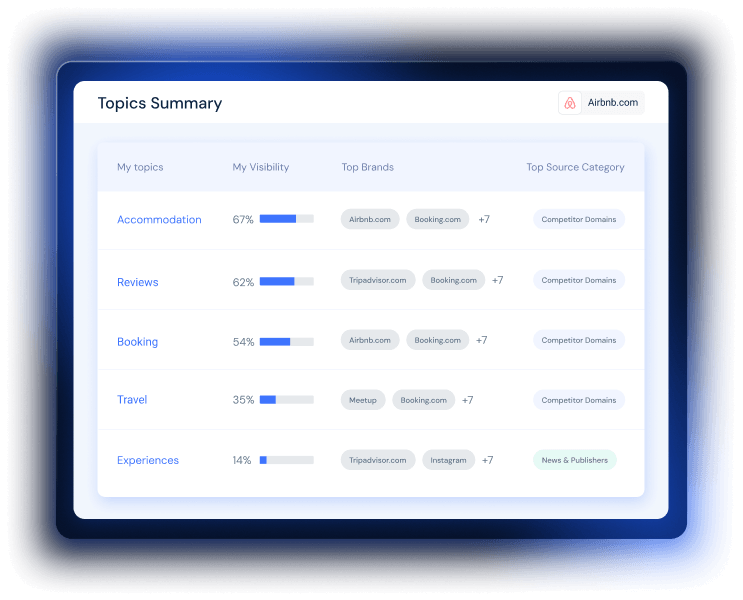Open the Experiences topic link
743x600 pixels.
(x=148, y=460)
